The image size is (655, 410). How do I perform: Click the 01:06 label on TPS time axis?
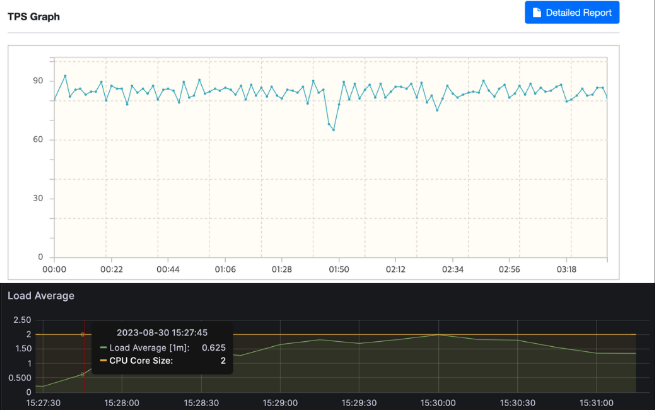(x=225, y=269)
